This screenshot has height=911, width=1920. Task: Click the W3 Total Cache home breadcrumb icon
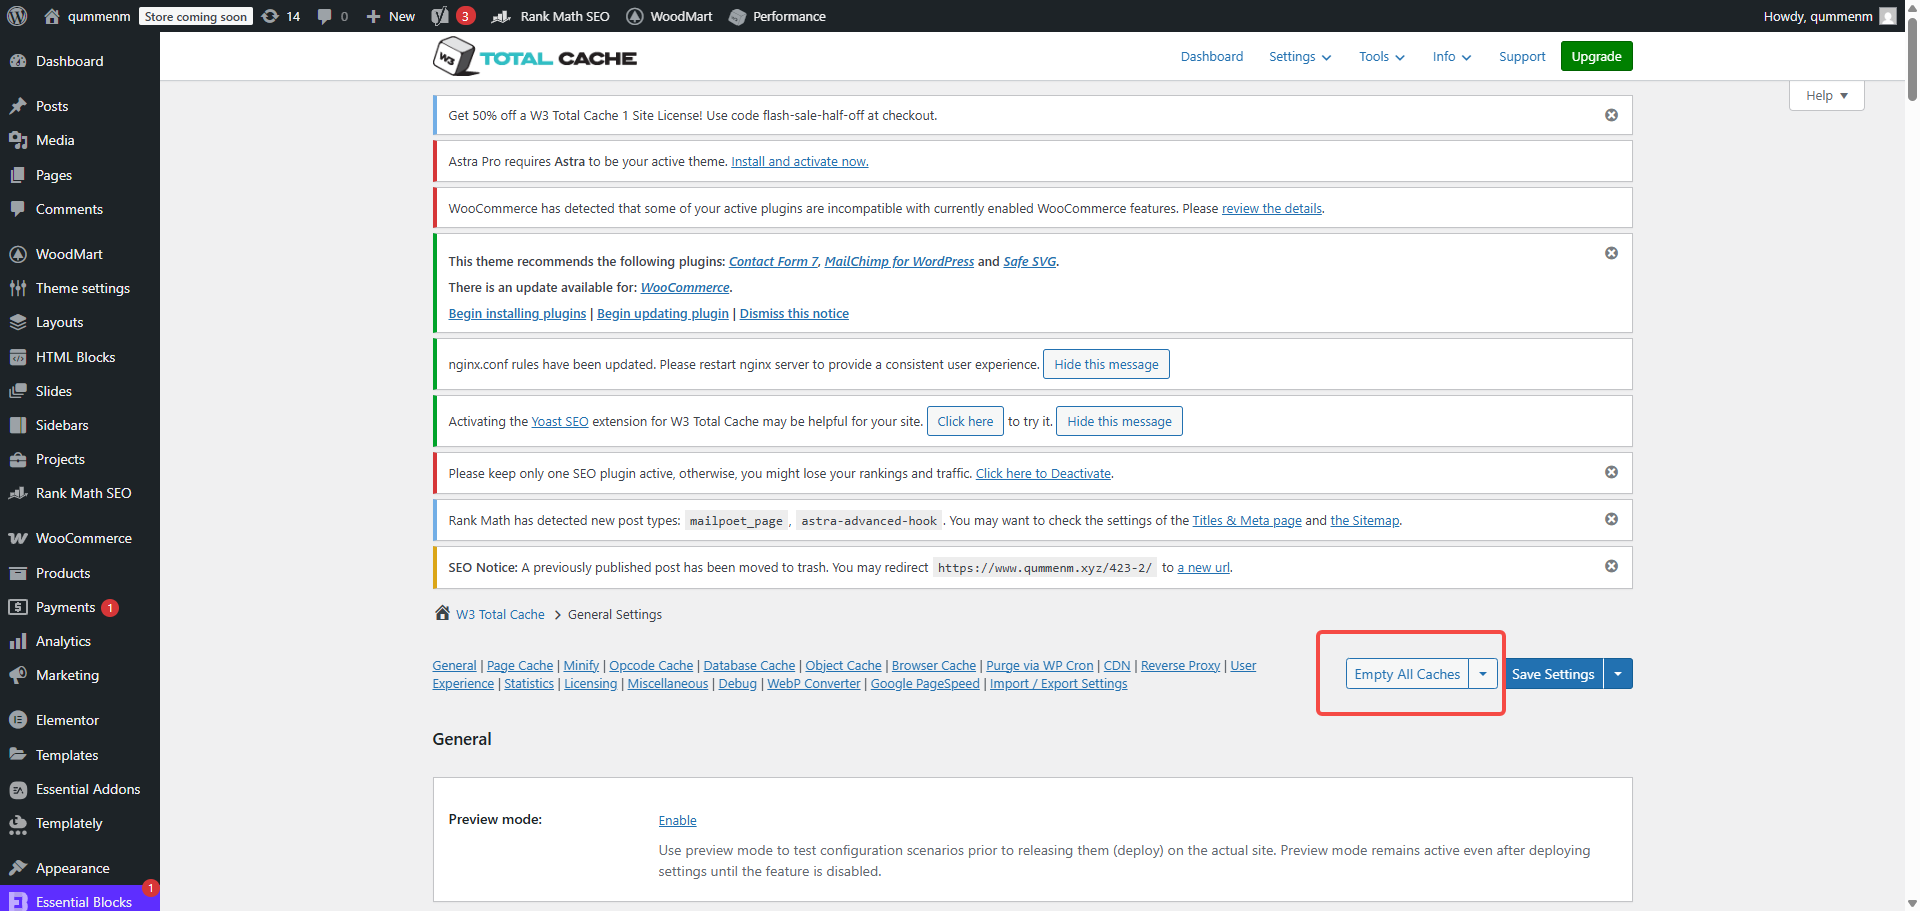442,613
